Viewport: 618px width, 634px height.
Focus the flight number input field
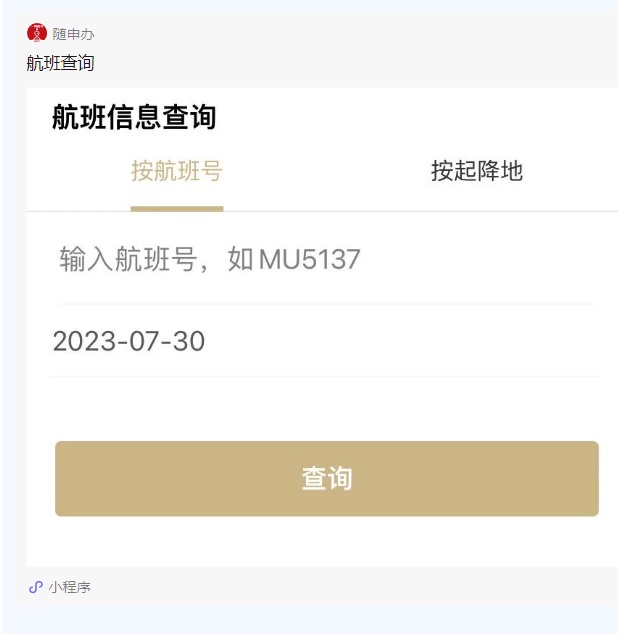pyautogui.click(x=326, y=261)
